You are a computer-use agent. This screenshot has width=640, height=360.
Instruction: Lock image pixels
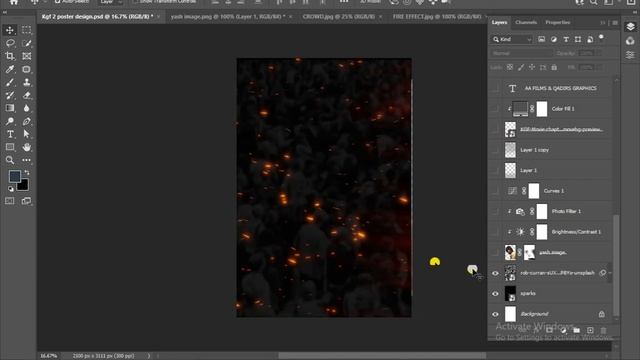[521, 67]
